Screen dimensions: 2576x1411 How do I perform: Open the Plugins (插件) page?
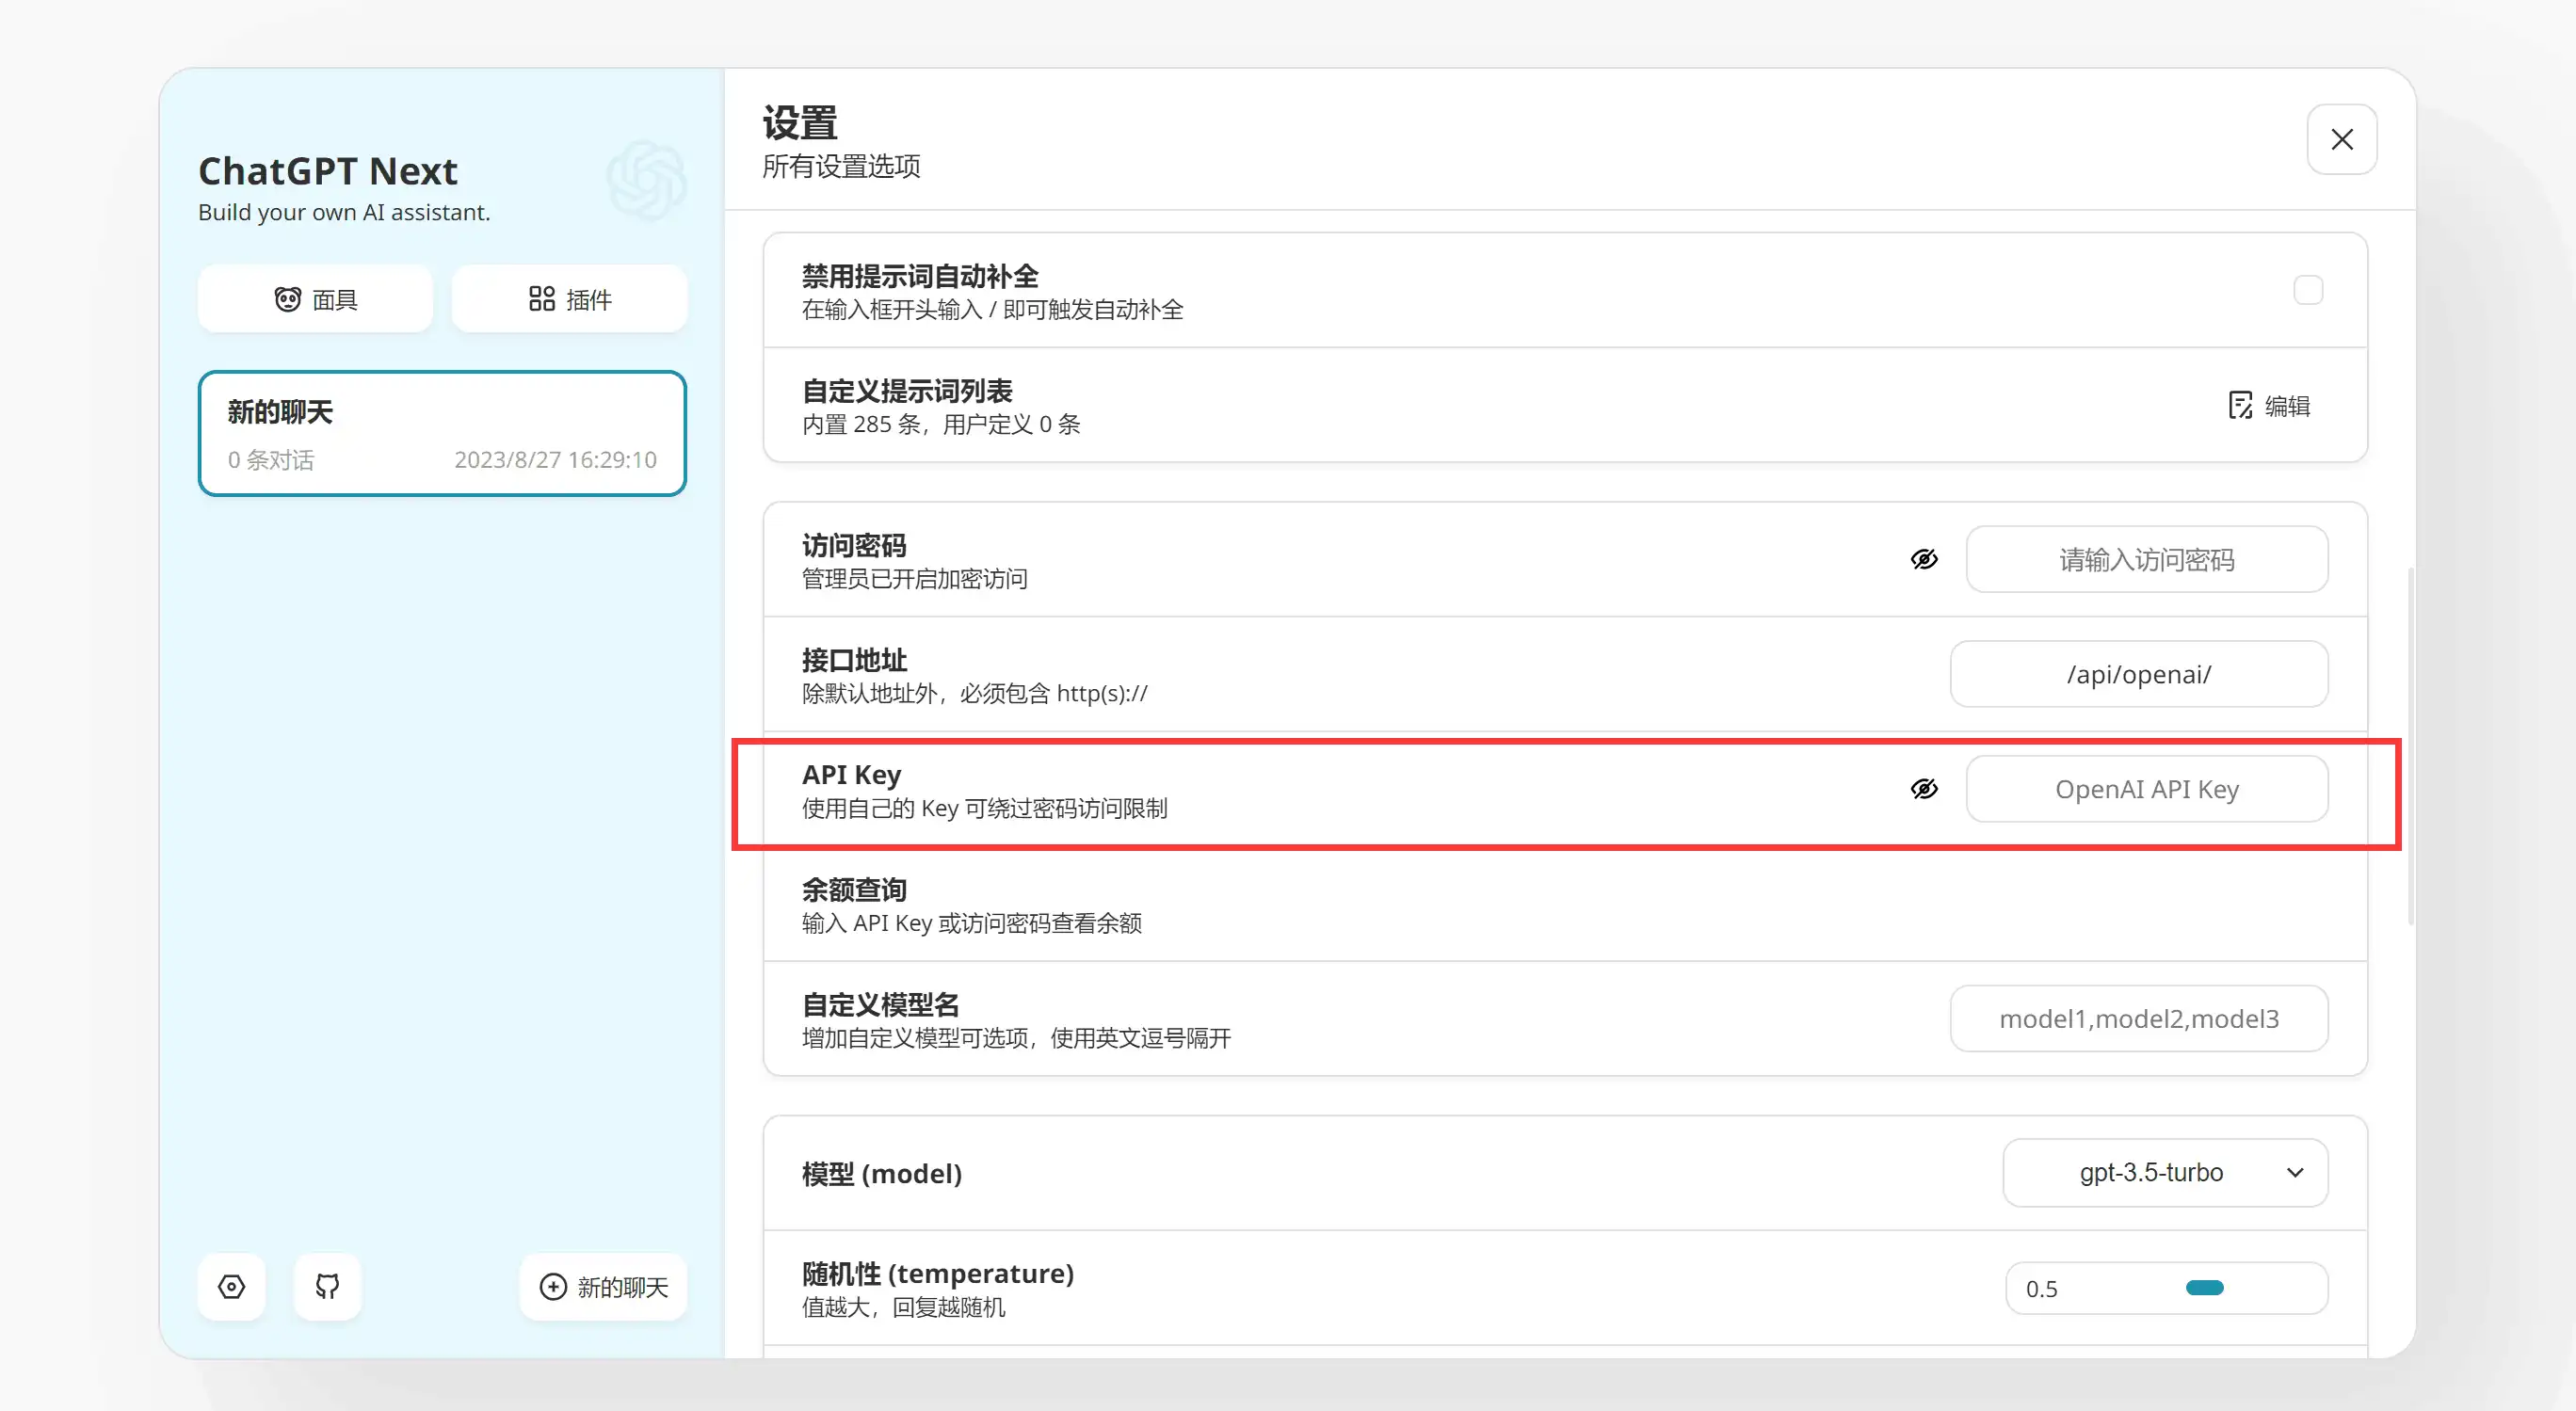[x=569, y=299]
